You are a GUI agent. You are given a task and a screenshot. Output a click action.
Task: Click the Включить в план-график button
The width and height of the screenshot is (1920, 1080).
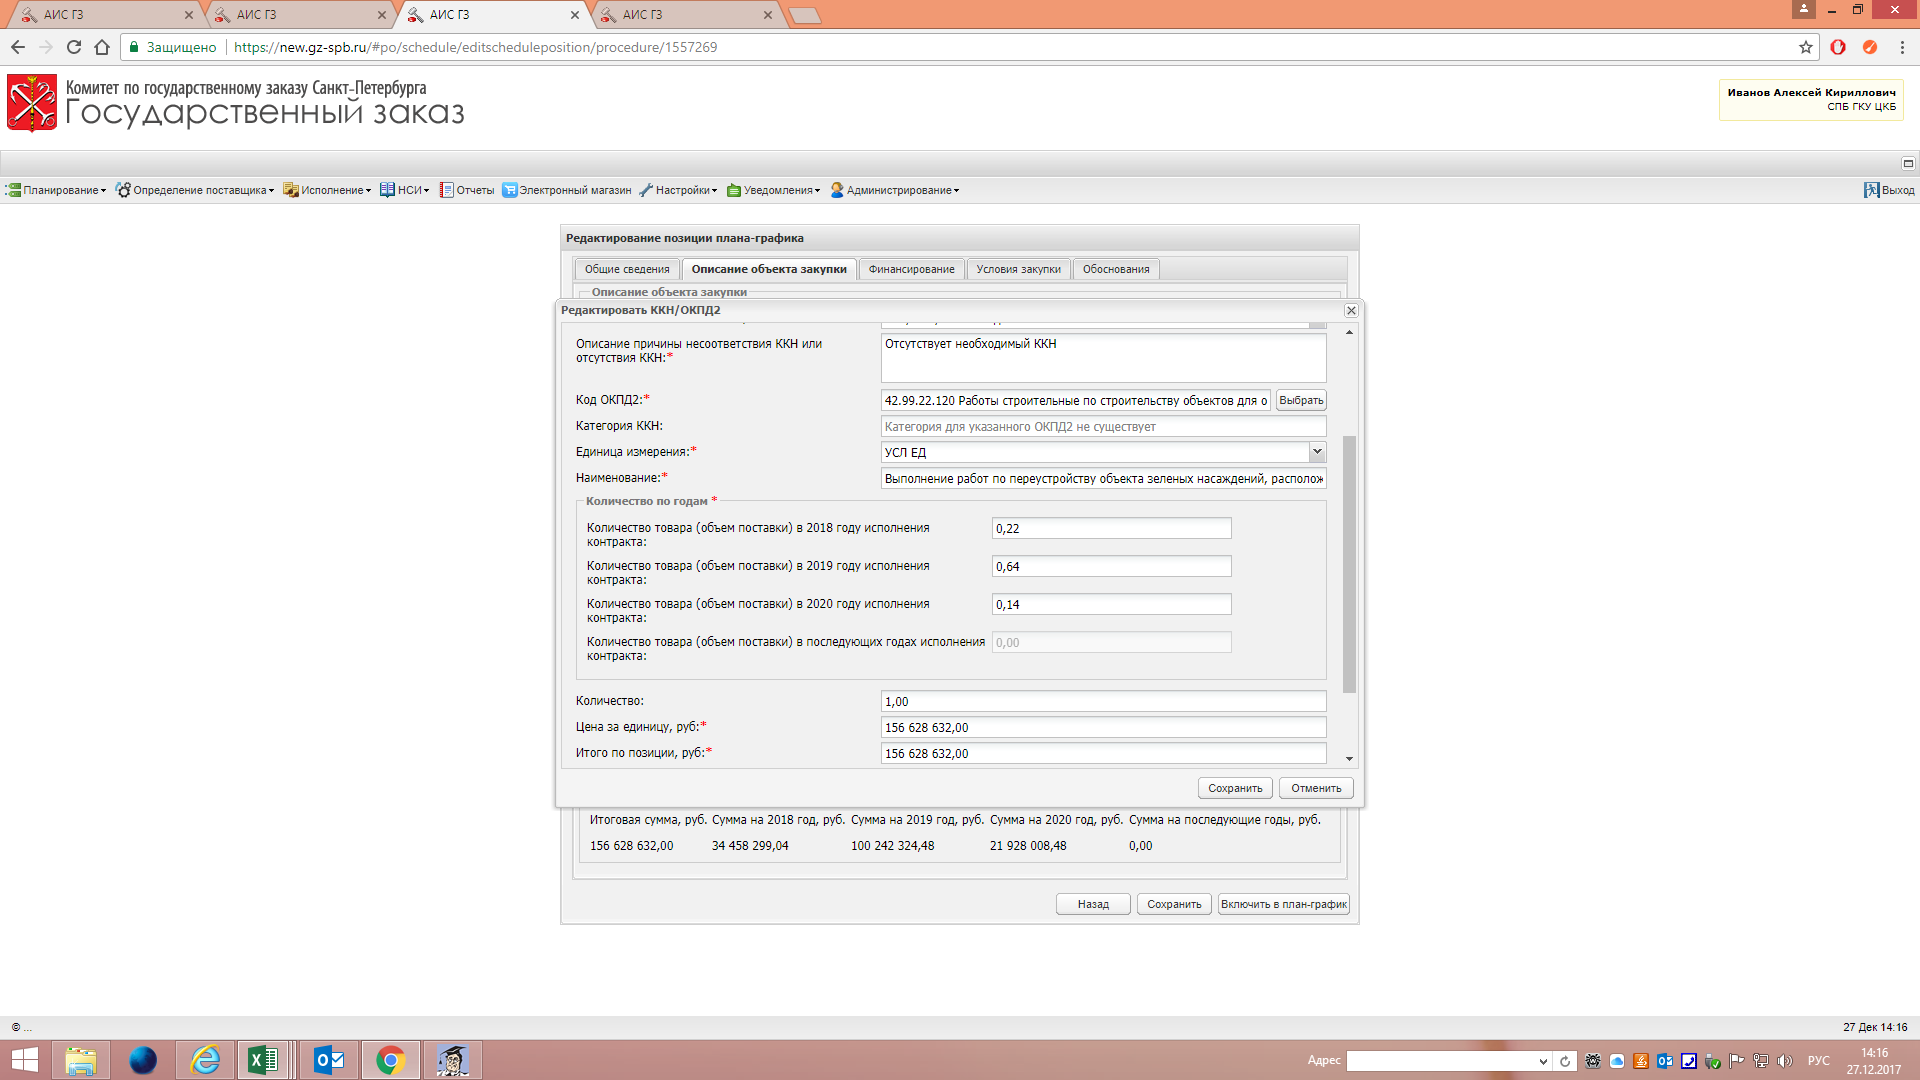point(1283,904)
